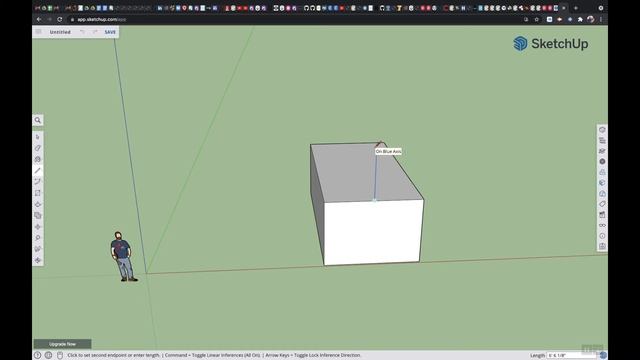Click the SketchUp logo
640x360 pixels.
(551, 44)
